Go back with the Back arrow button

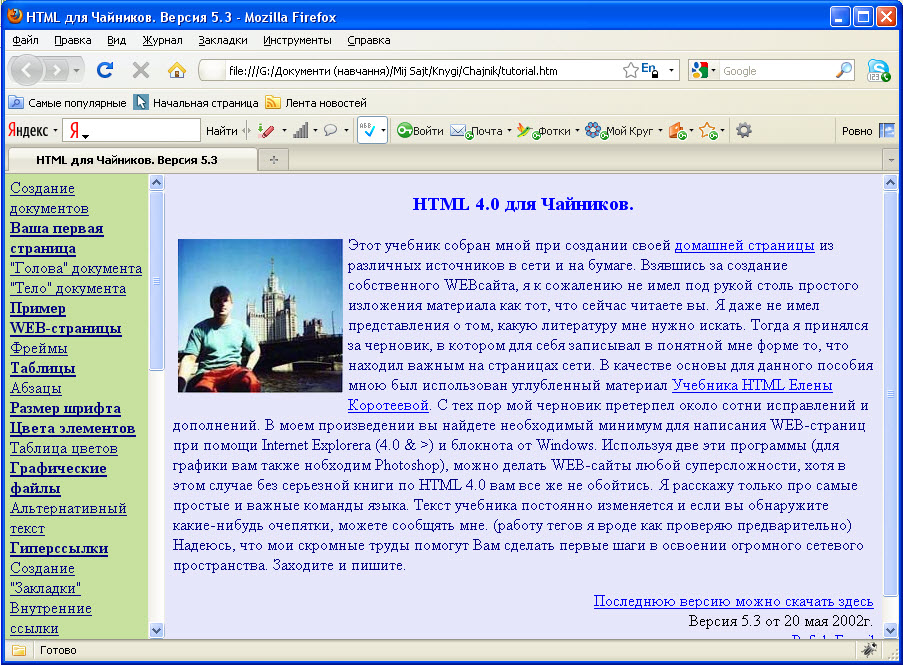pyautogui.click(x=26, y=70)
